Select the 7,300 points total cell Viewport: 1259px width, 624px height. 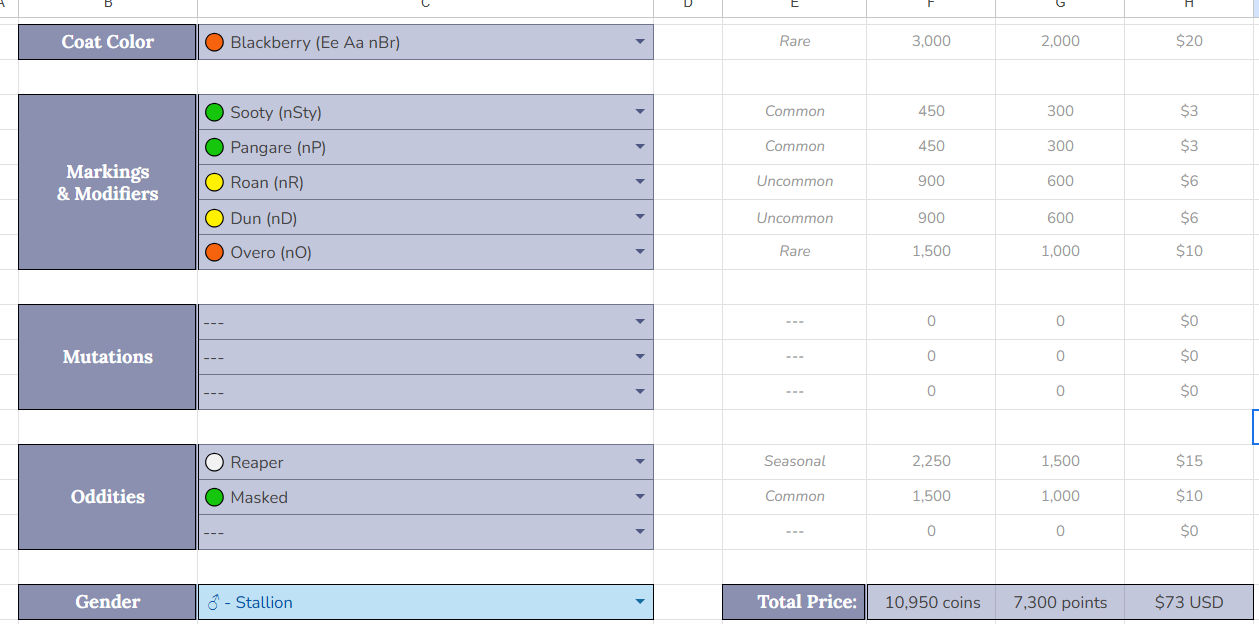(x=1060, y=602)
